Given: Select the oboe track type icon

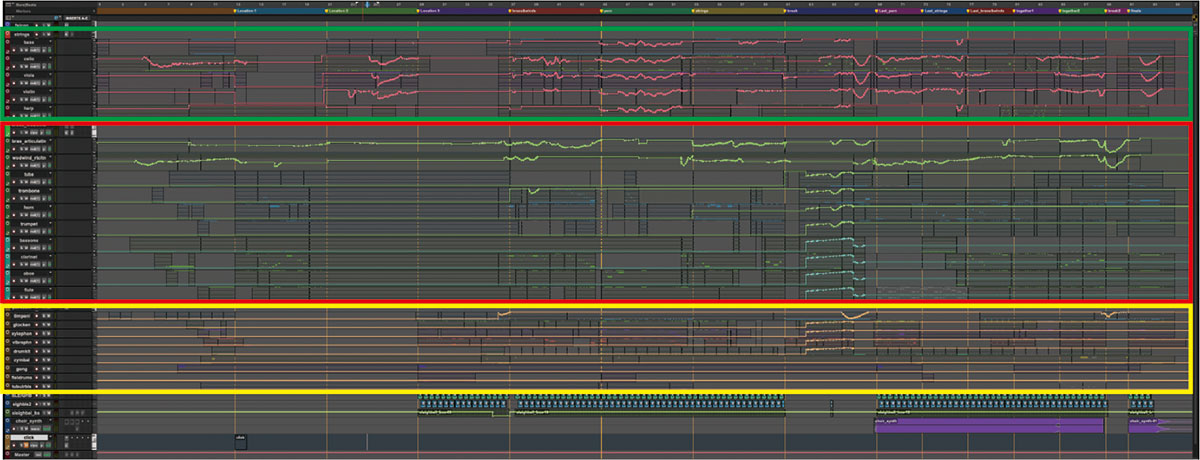Looking at the screenshot, I should tap(8, 272).
